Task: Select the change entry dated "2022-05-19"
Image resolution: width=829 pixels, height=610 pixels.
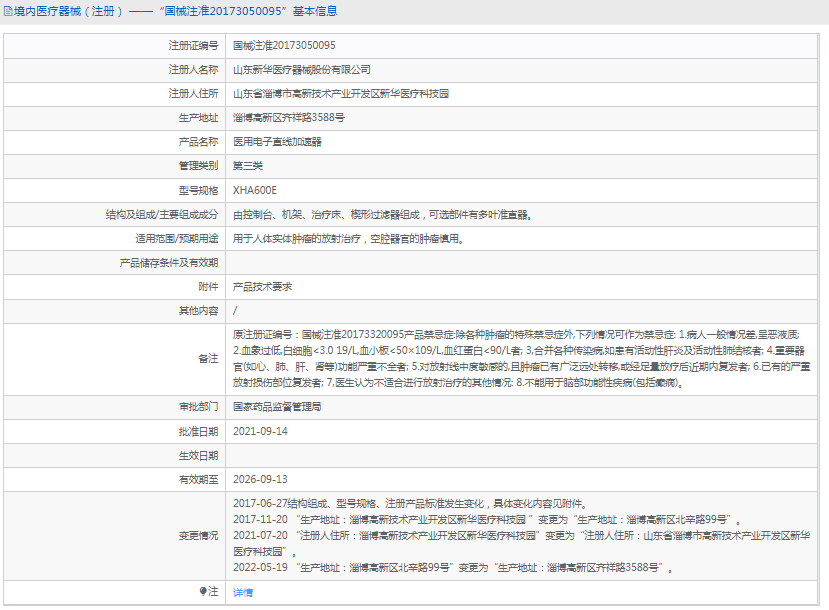Action: click(x=453, y=568)
